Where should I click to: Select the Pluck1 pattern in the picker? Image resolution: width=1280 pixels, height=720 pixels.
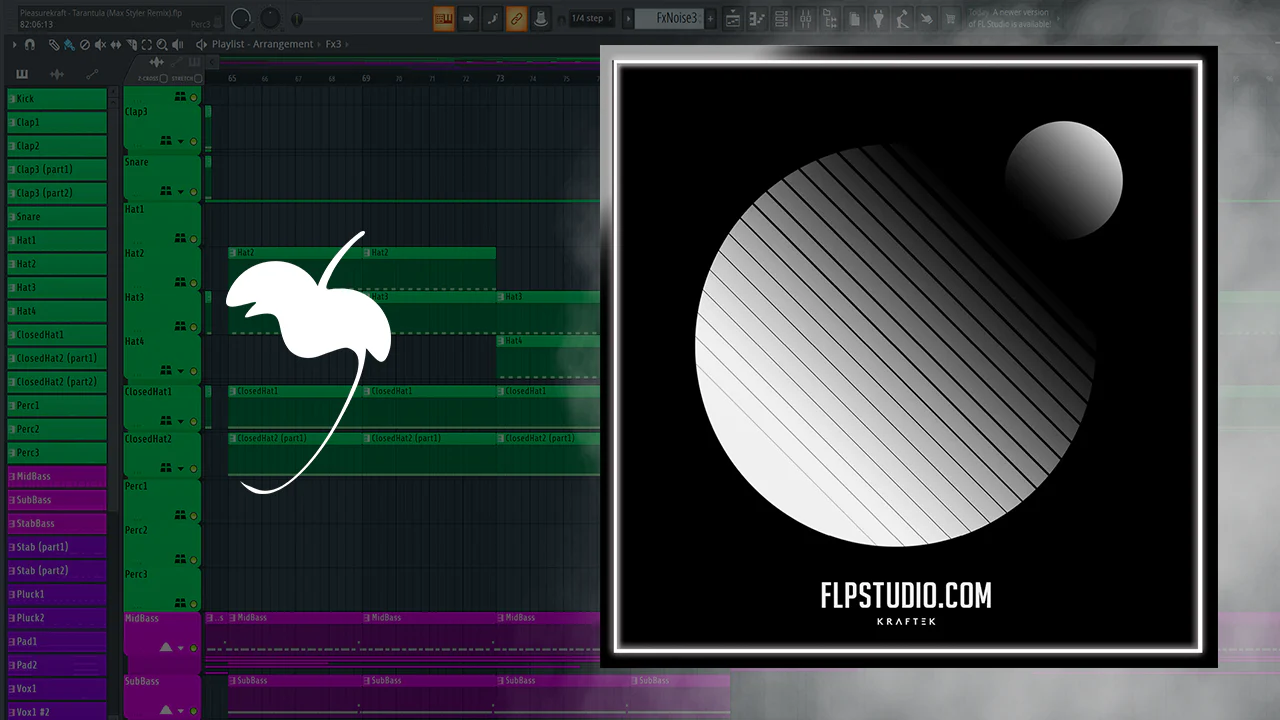(x=57, y=594)
